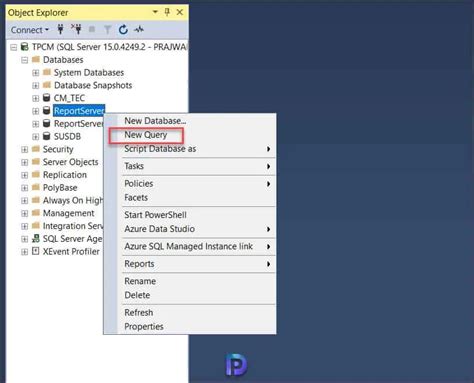This screenshot has height=383, width=474.
Task: Toggle Object Explorer auto-hide pin
Action: pos(167,12)
